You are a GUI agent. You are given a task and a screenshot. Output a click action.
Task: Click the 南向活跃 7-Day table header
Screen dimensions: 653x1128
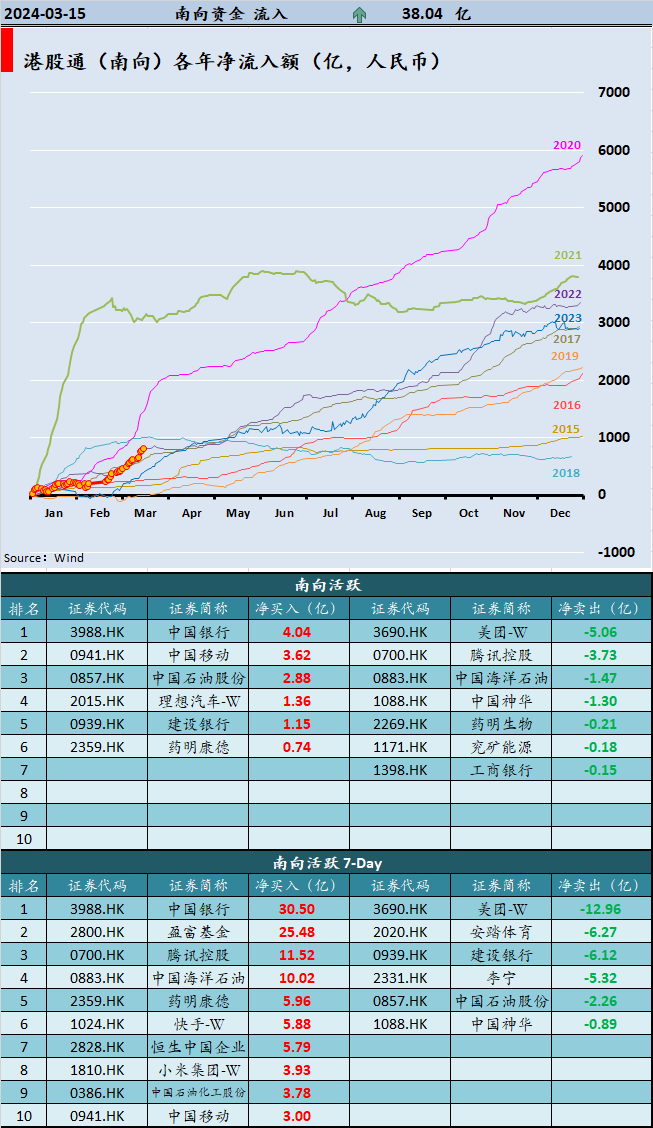click(x=326, y=861)
